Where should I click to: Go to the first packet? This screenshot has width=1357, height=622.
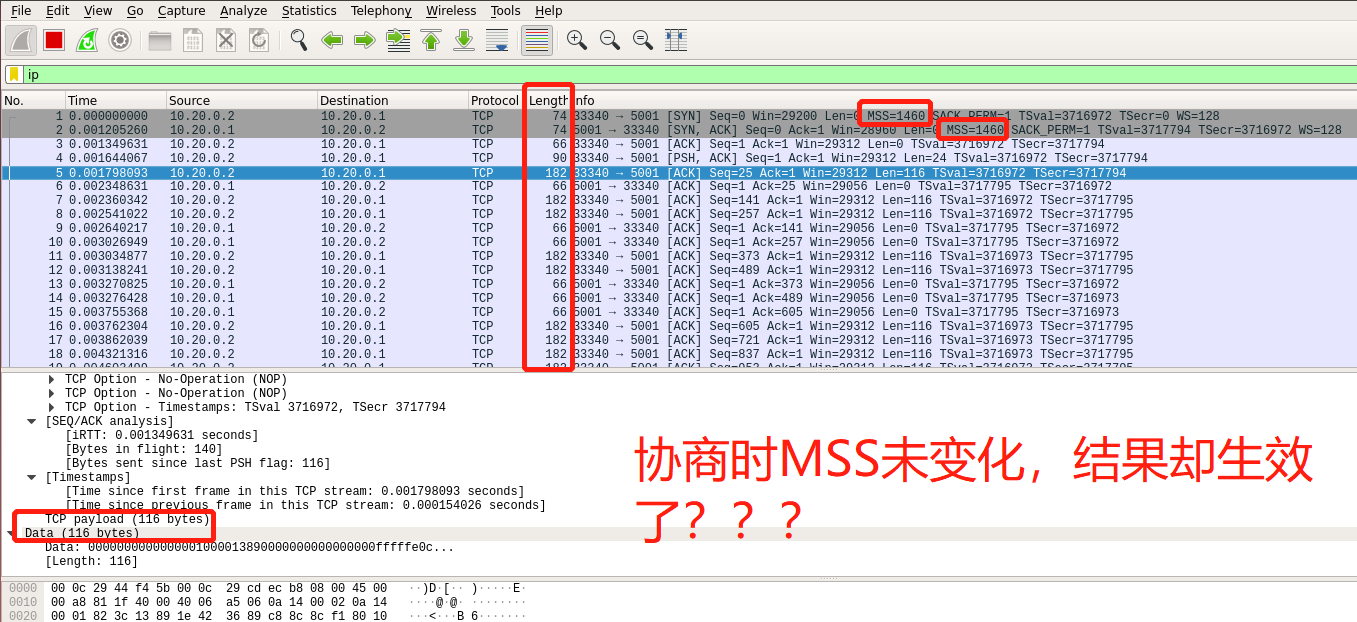[430, 40]
